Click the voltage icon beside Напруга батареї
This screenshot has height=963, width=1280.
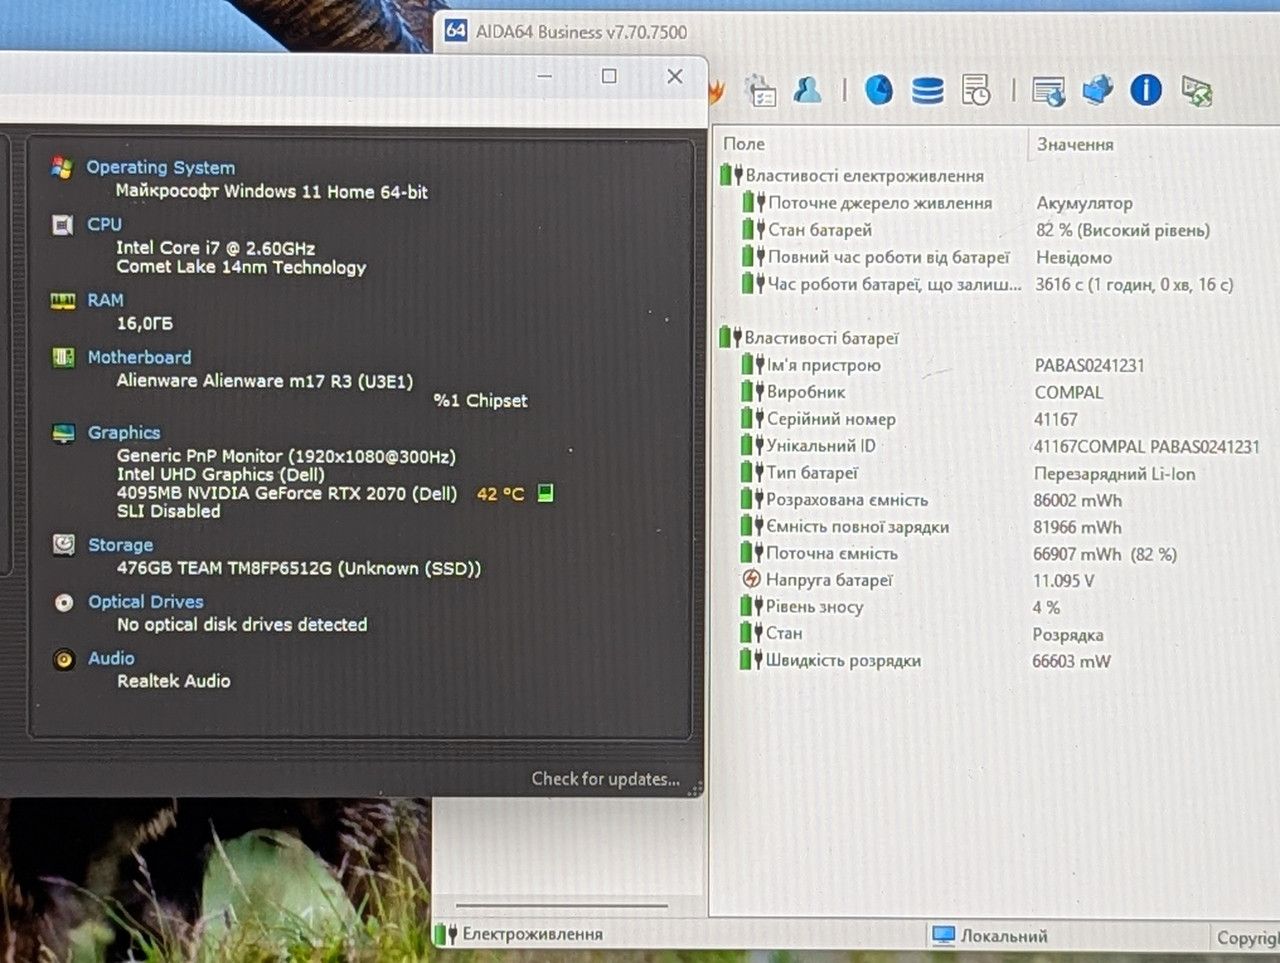pyautogui.click(x=752, y=579)
